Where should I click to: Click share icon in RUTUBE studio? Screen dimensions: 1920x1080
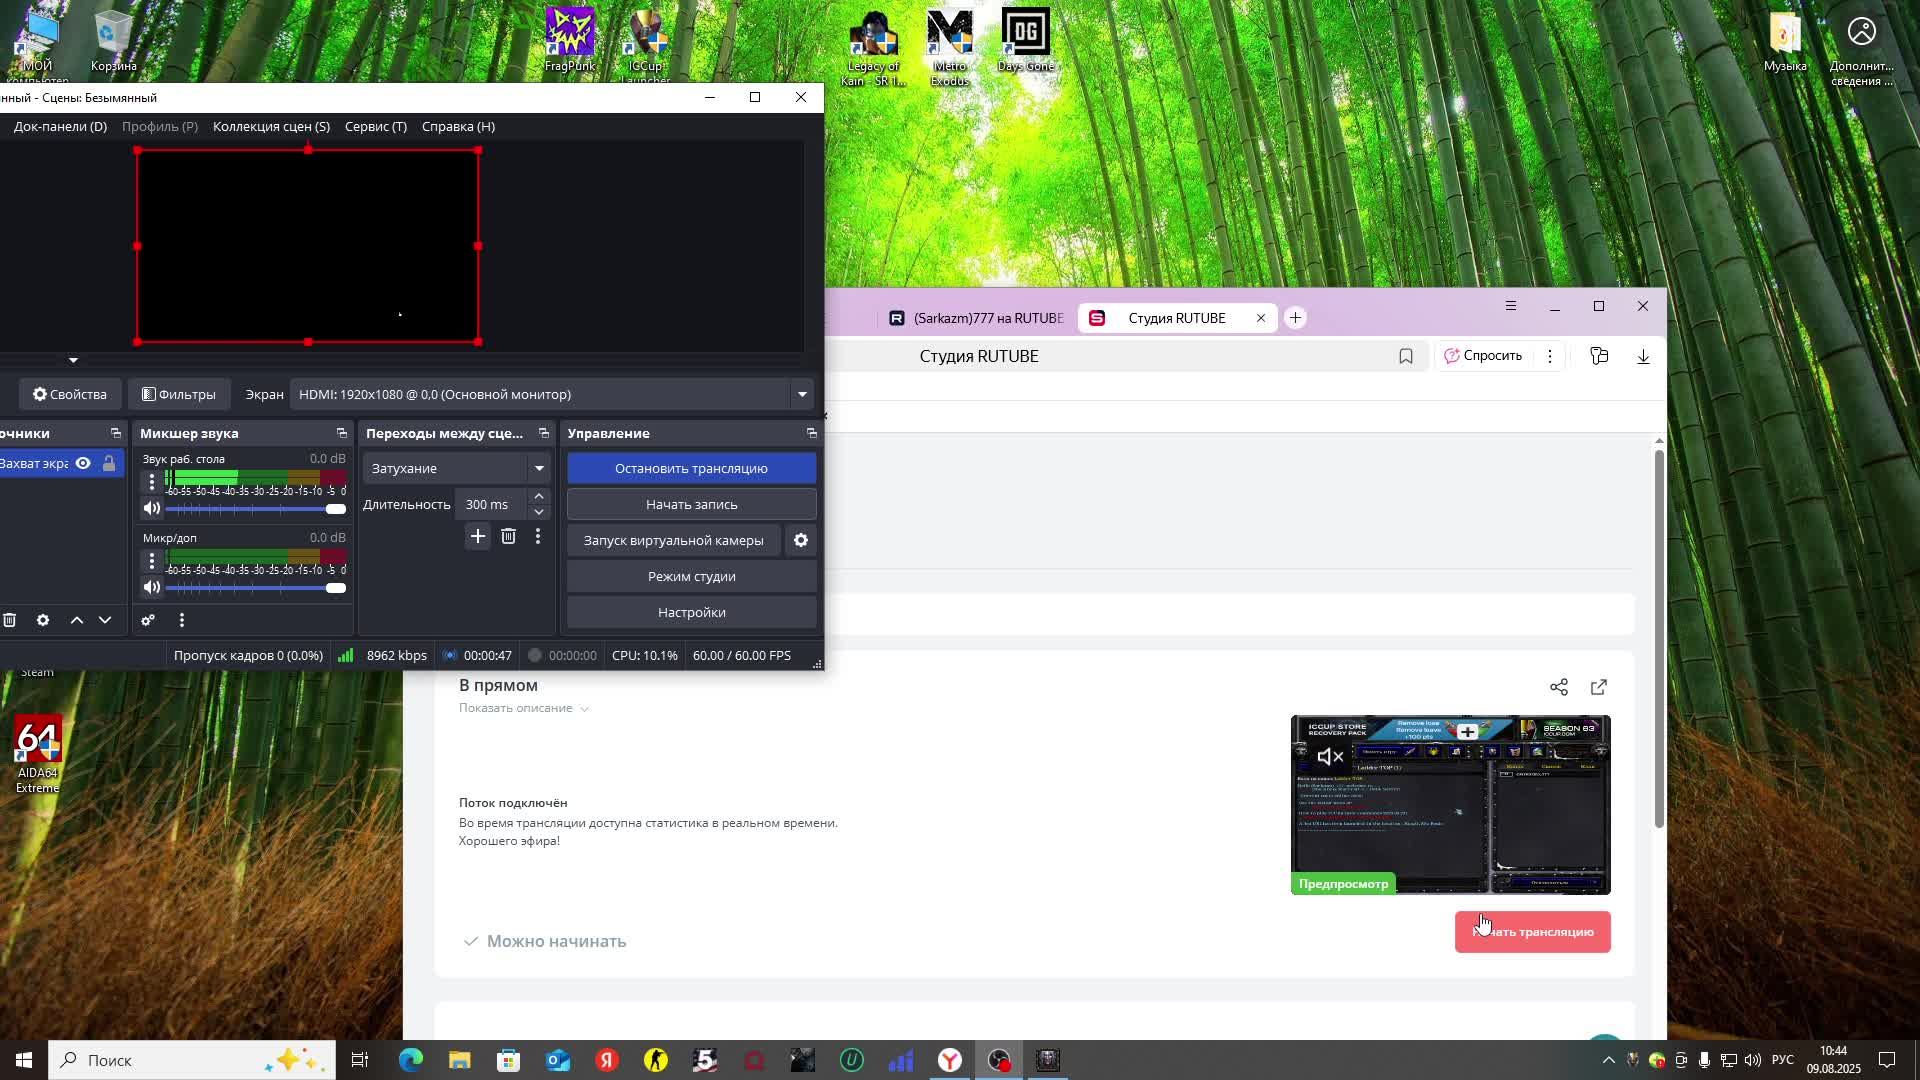tap(1558, 687)
